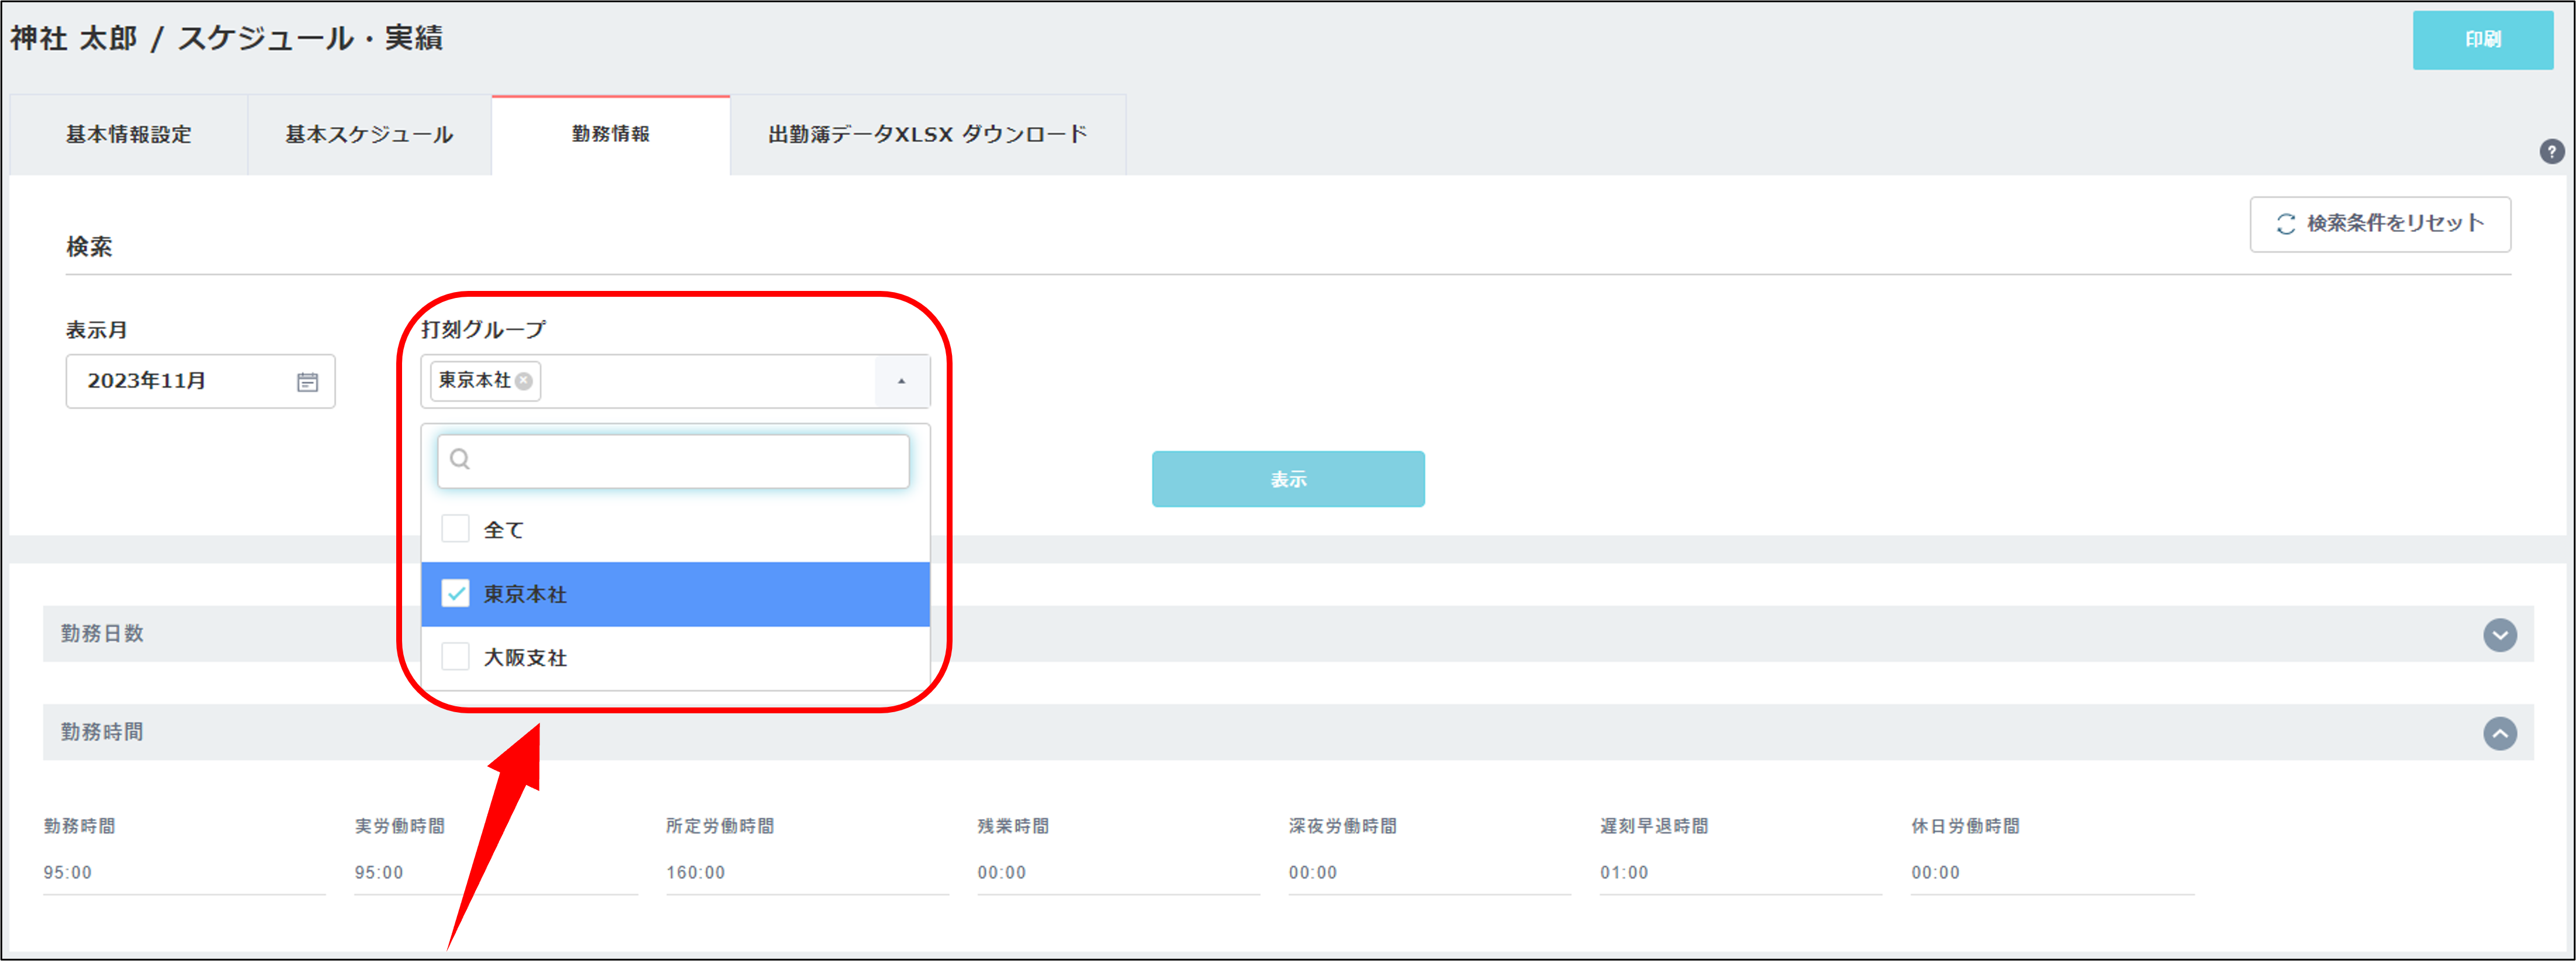Click the search magnifier icon in dropdown
2576x961 pixels.
pyautogui.click(x=460, y=460)
